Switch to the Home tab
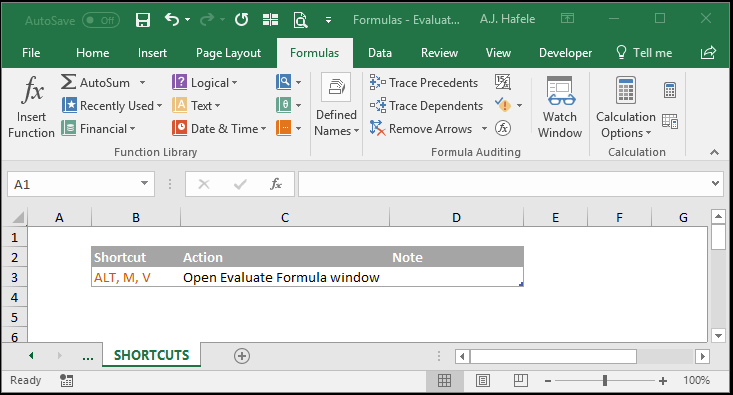Viewport: 733px width, 395px height. [93, 53]
